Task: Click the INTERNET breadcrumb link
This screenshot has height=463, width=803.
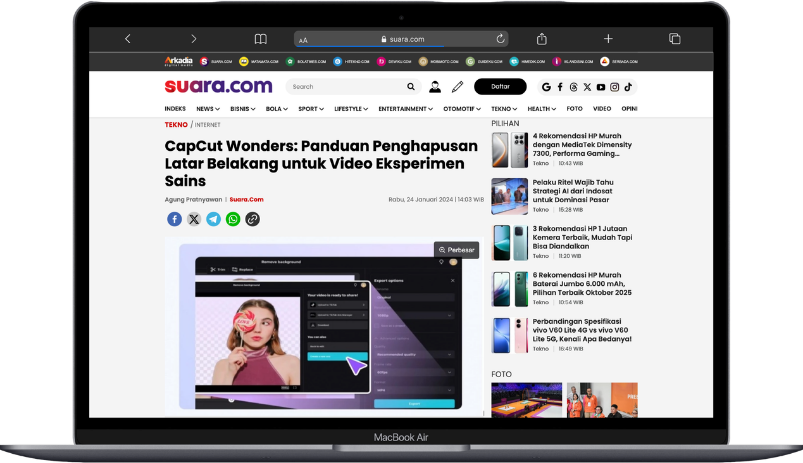Action: (207, 125)
